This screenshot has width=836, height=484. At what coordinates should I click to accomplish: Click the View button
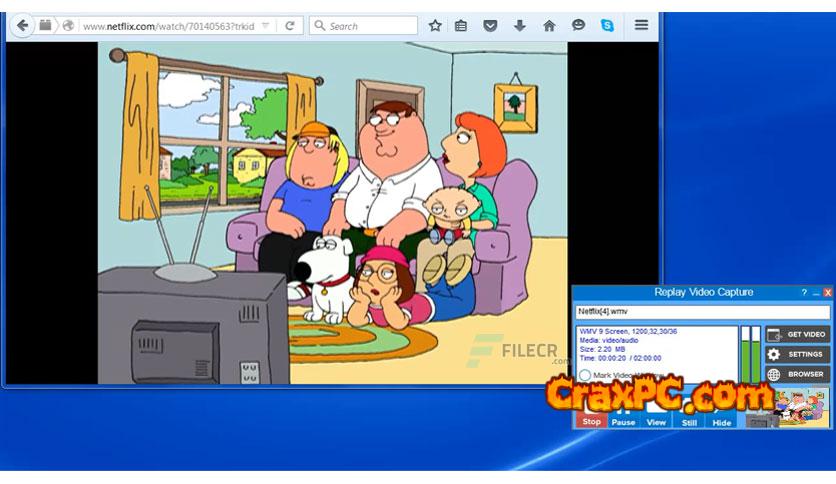tap(656, 419)
